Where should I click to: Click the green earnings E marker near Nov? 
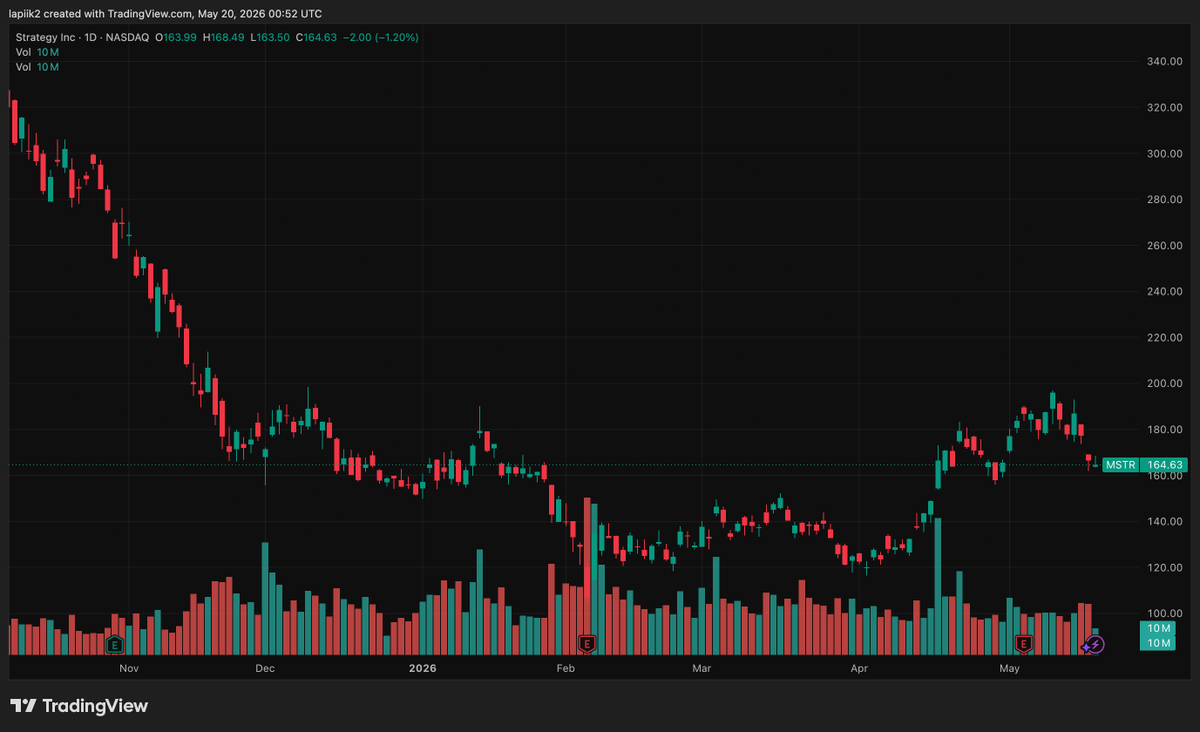coord(114,644)
